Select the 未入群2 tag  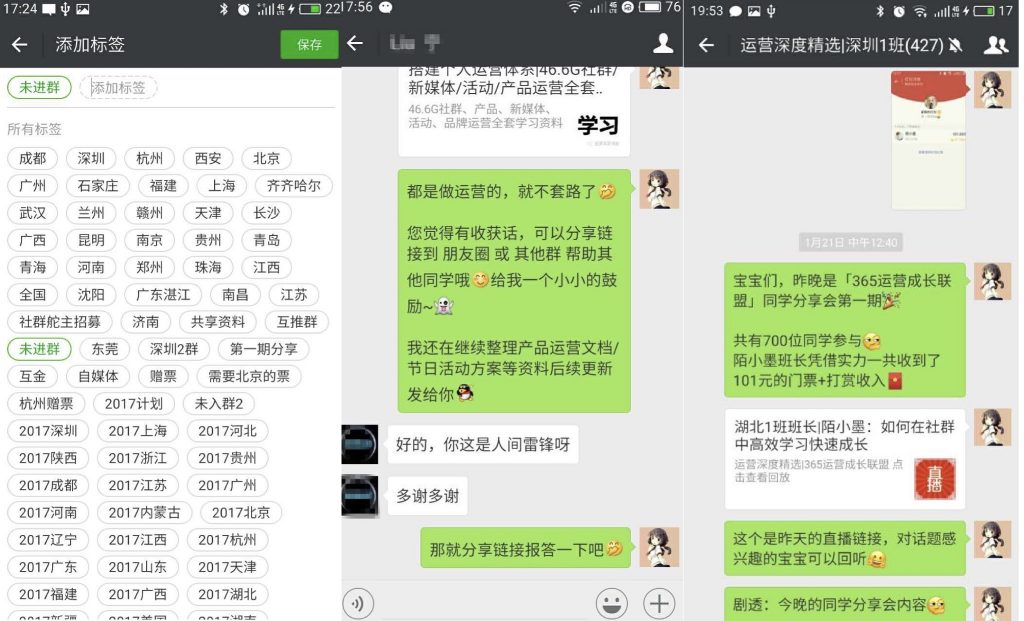(x=219, y=404)
